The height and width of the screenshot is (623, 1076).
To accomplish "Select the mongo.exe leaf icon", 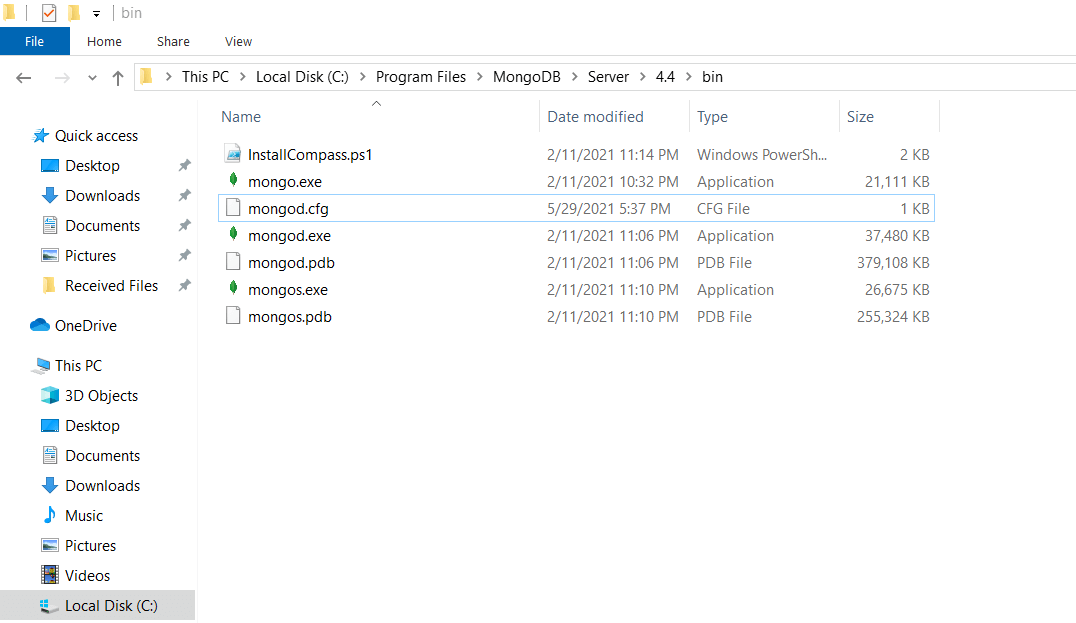I will pyautogui.click(x=233, y=180).
